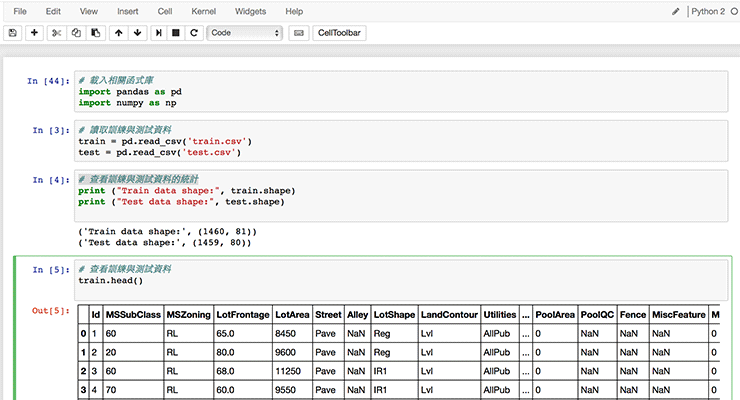The image size is (740, 400).
Task: Restart the kernel using the circular arrow
Action: pyautogui.click(x=194, y=33)
